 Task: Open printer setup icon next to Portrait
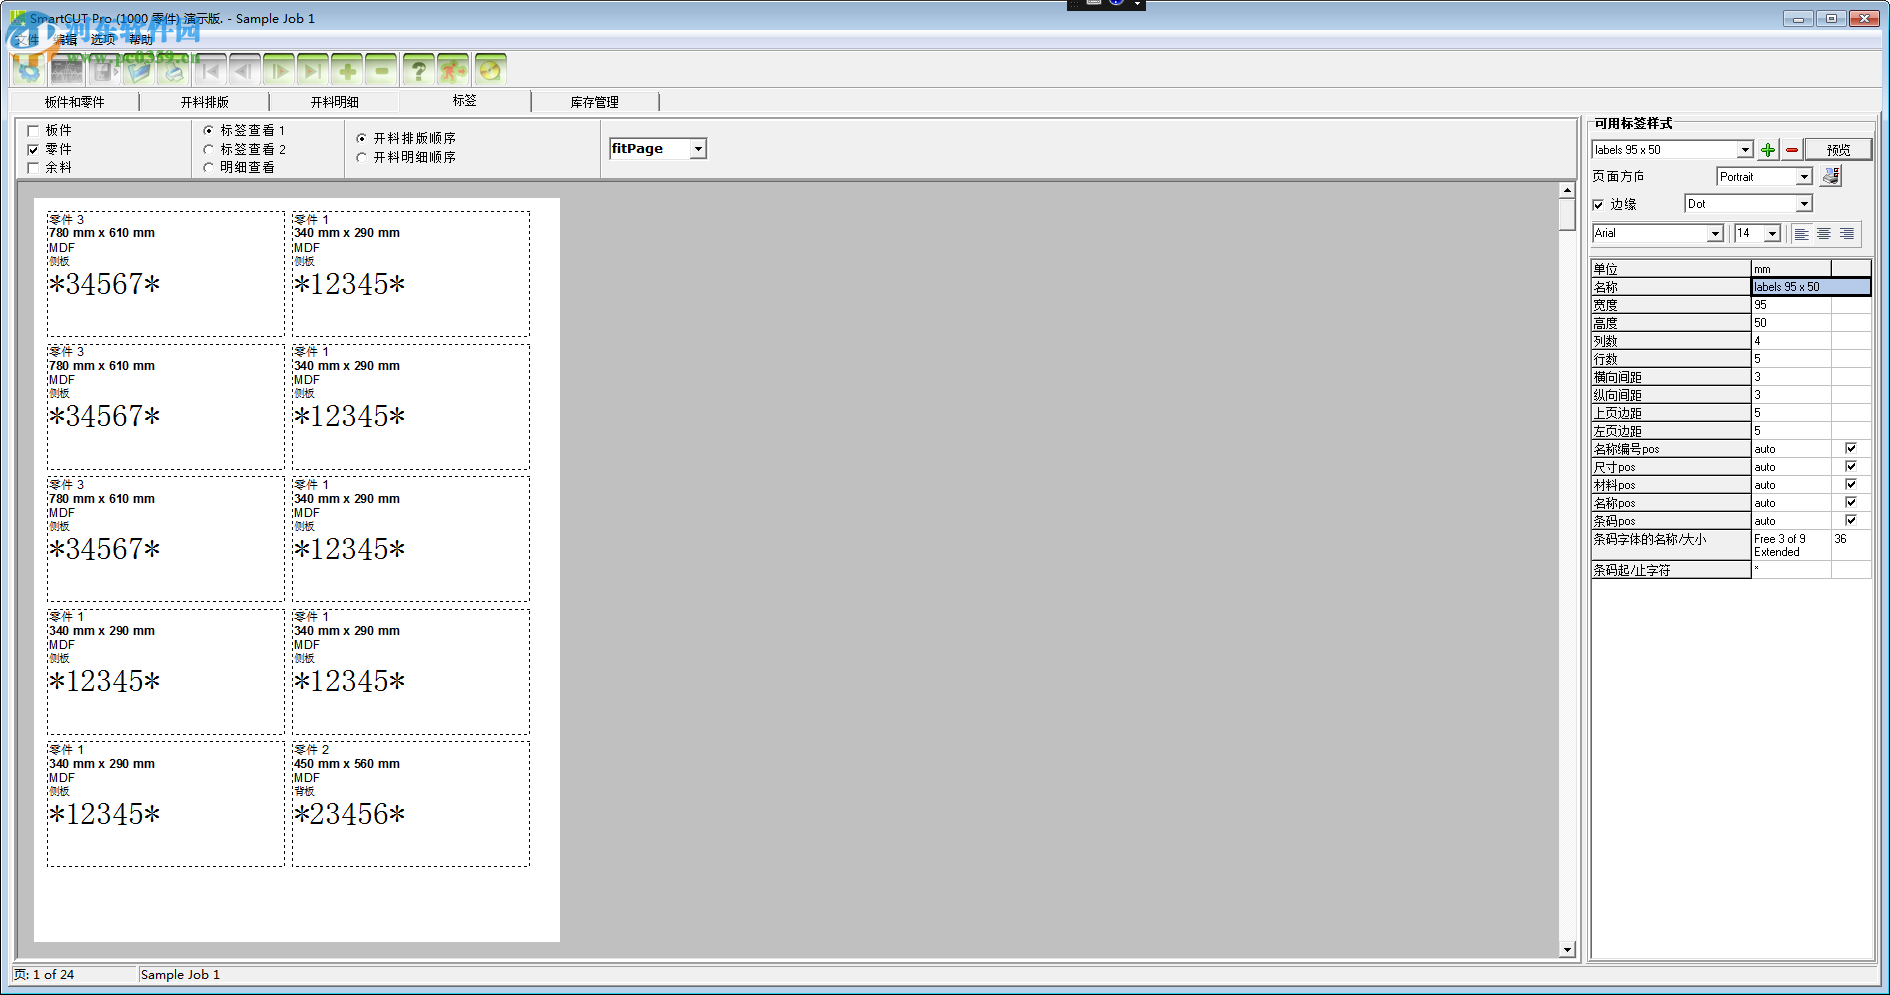[x=1831, y=176]
